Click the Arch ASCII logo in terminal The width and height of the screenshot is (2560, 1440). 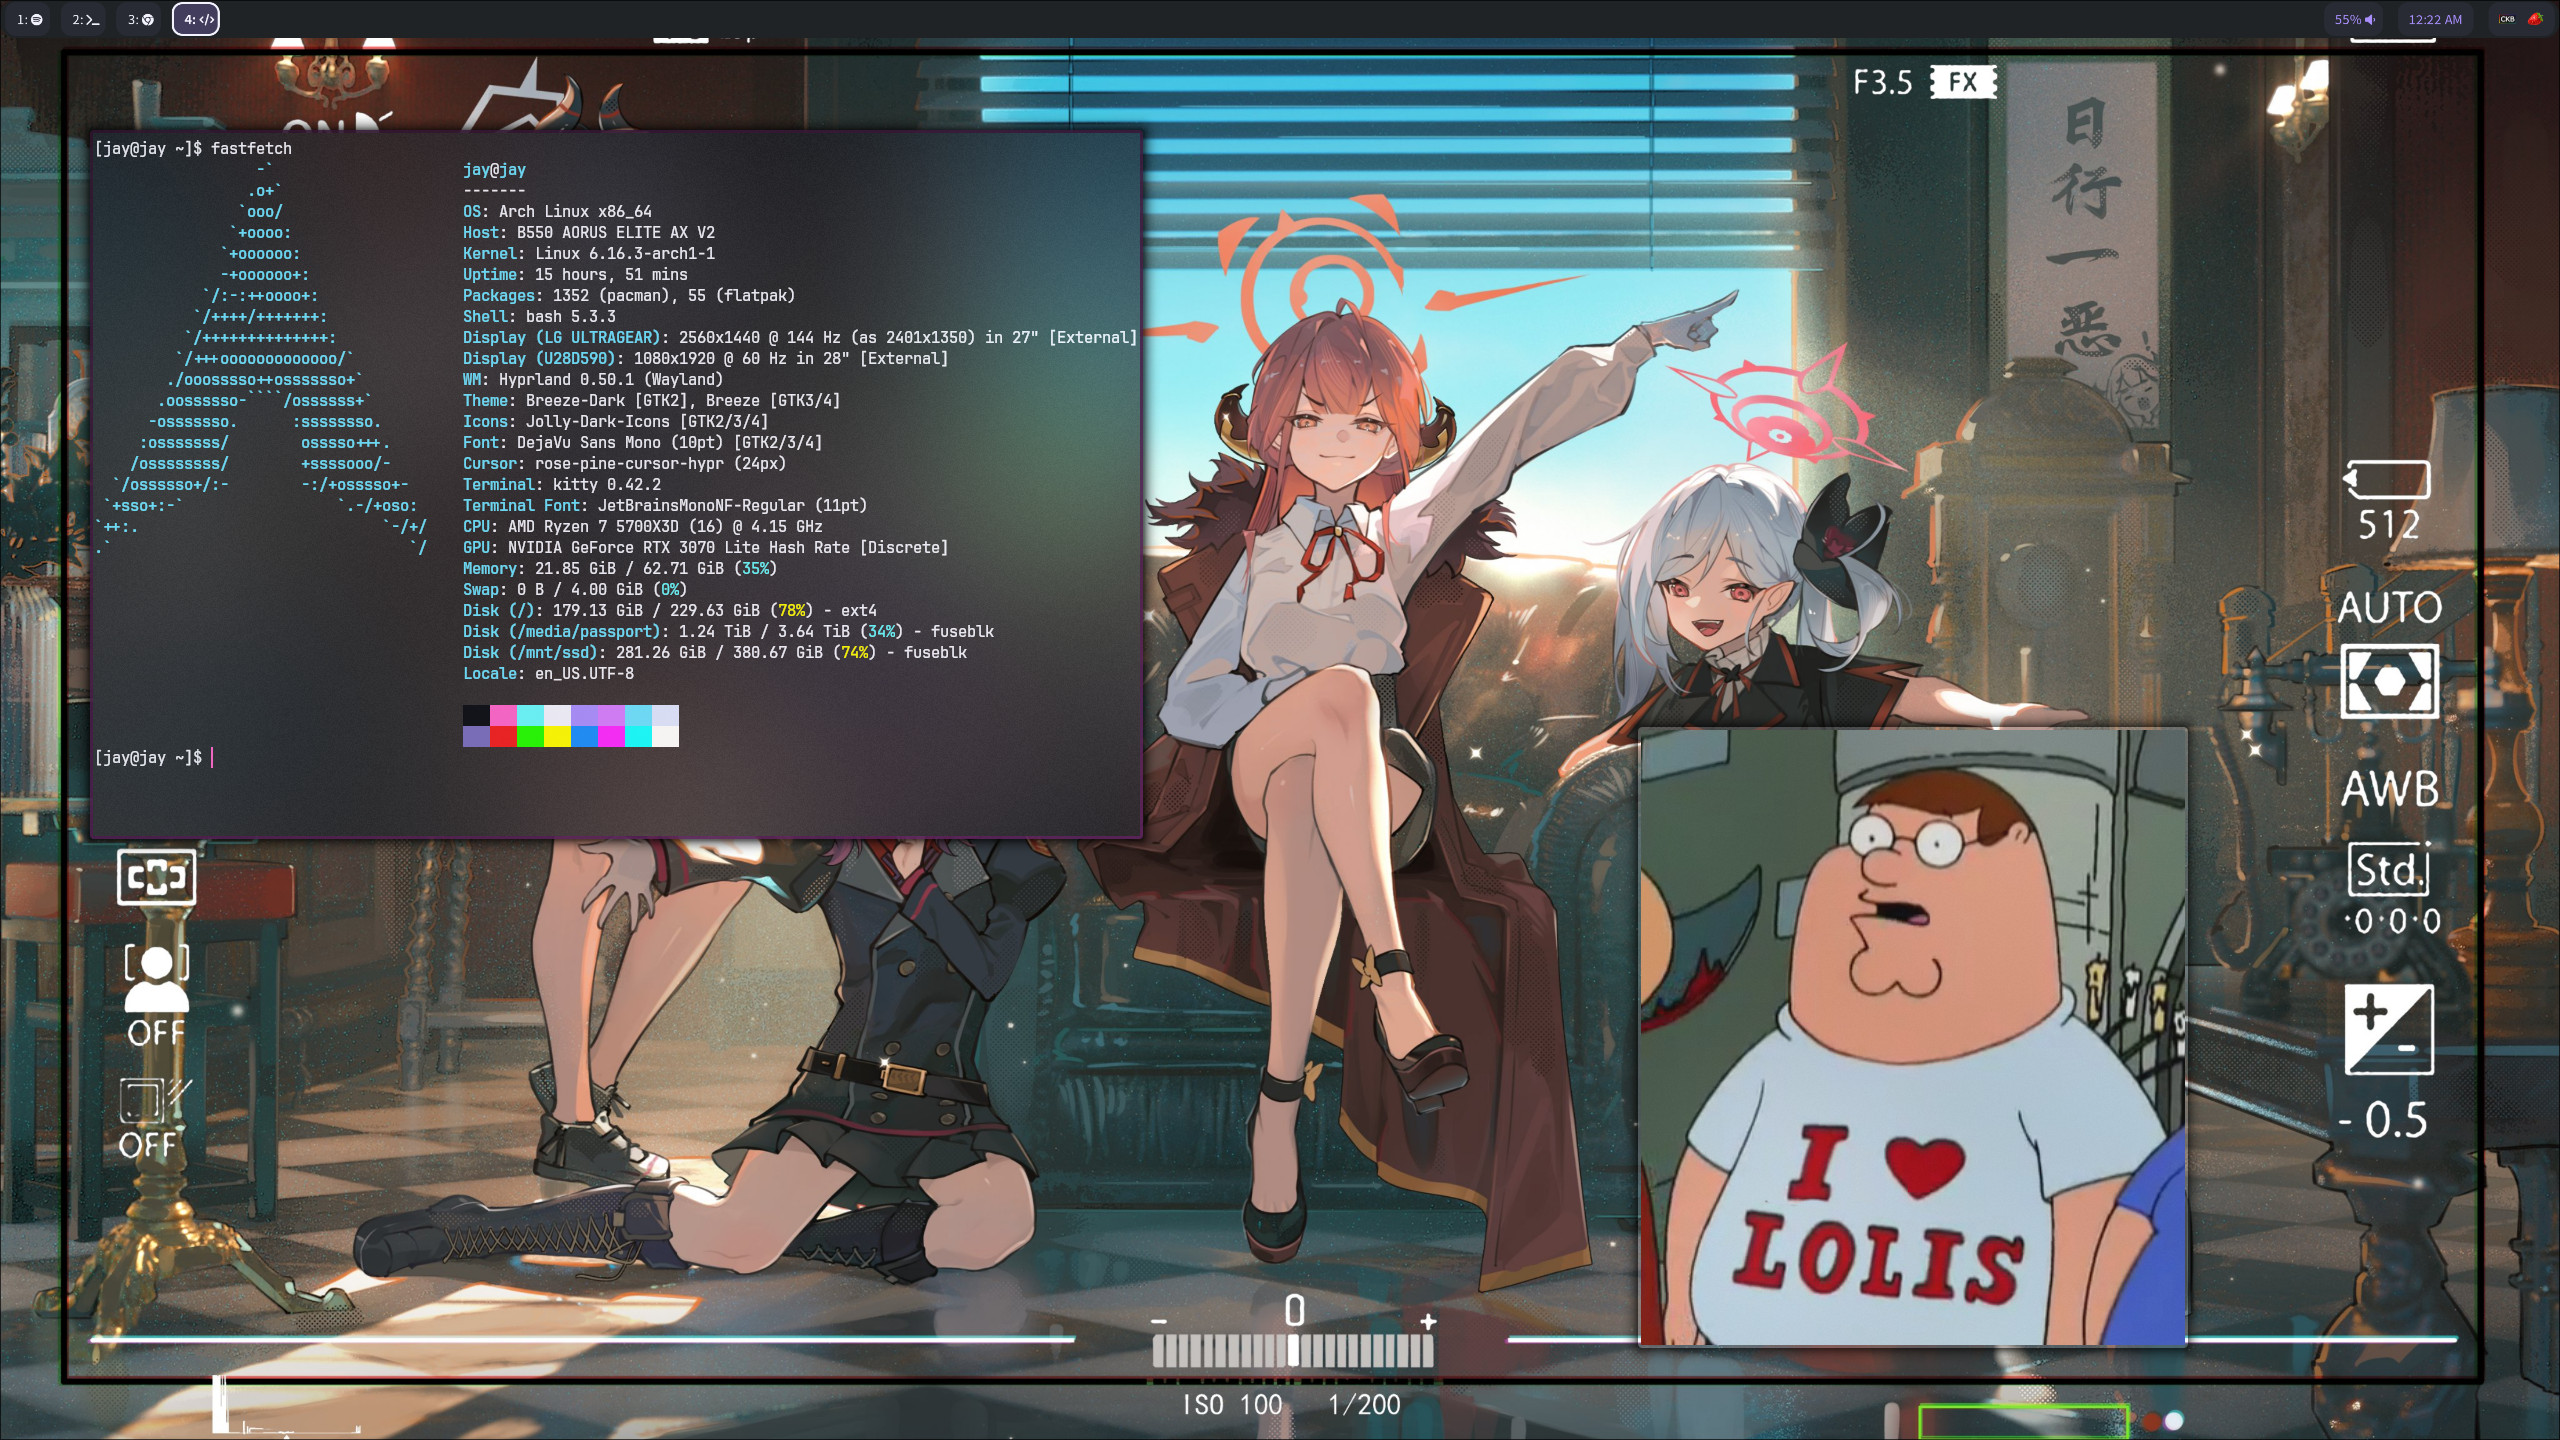coord(262,358)
